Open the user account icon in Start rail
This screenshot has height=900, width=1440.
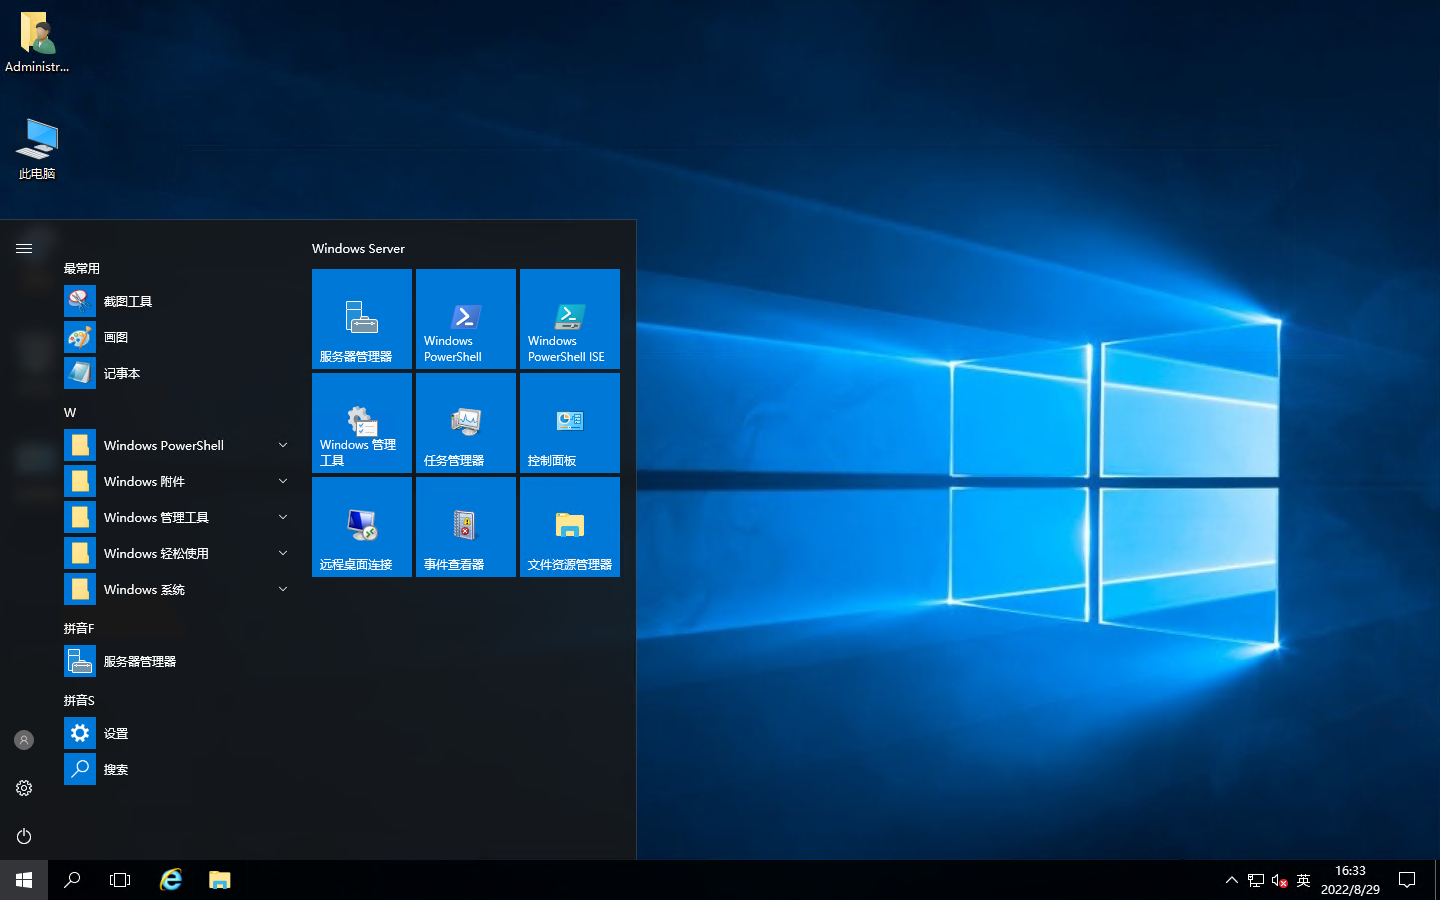point(24,740)
